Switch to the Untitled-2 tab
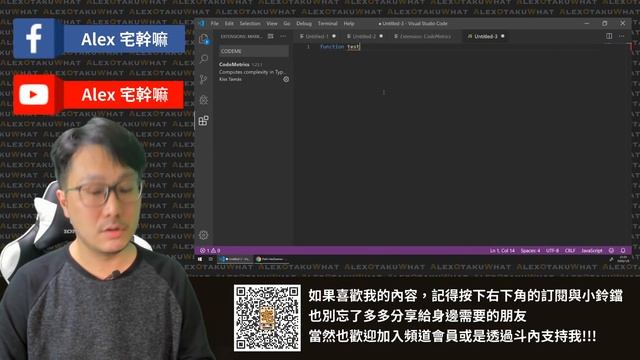 [365, 36]
